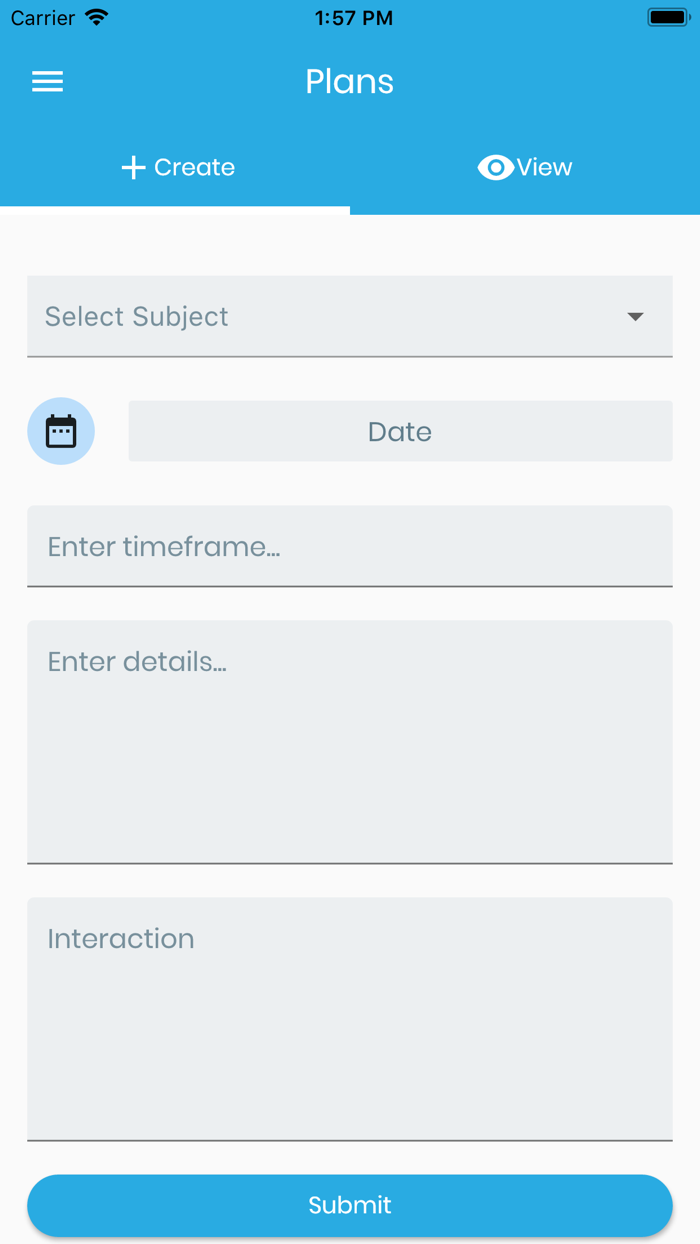Open the date picker from the Date field
This screenshot has height=1244, width=700.
(400, 430)
